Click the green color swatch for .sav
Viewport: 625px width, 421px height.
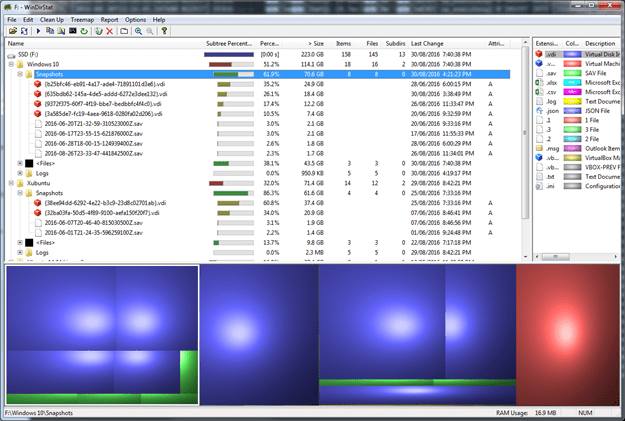pos(572,73)
